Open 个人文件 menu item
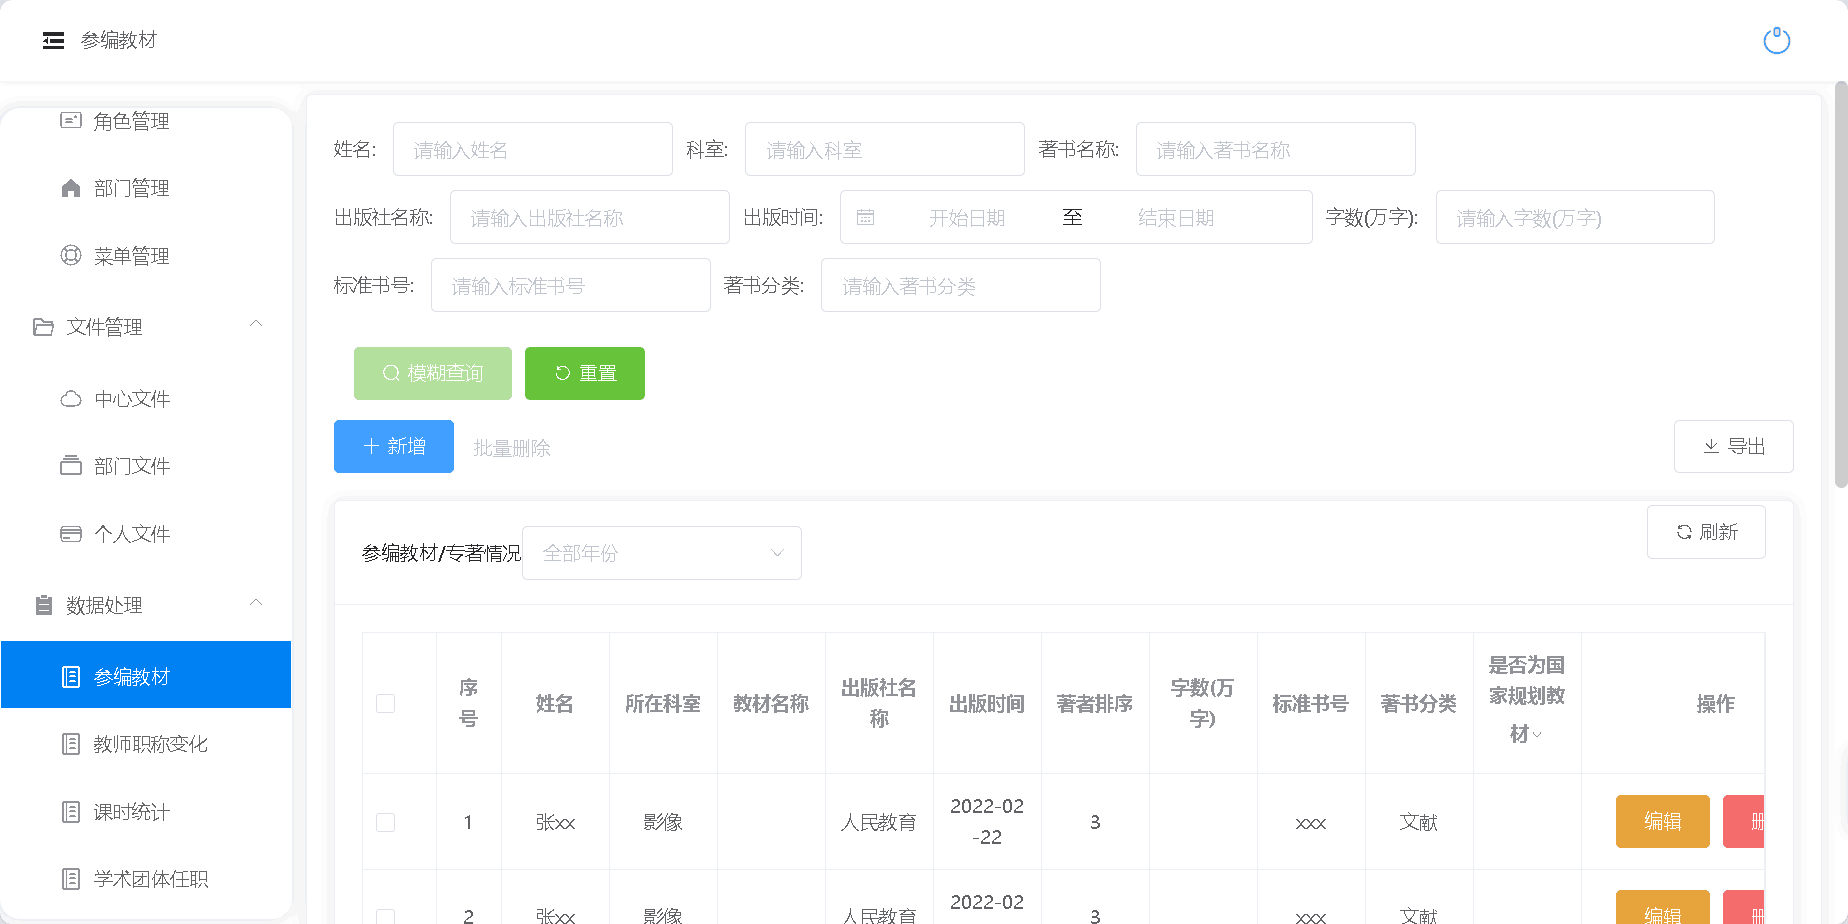This screenshot has width=1848, height=924. (146, 534)
